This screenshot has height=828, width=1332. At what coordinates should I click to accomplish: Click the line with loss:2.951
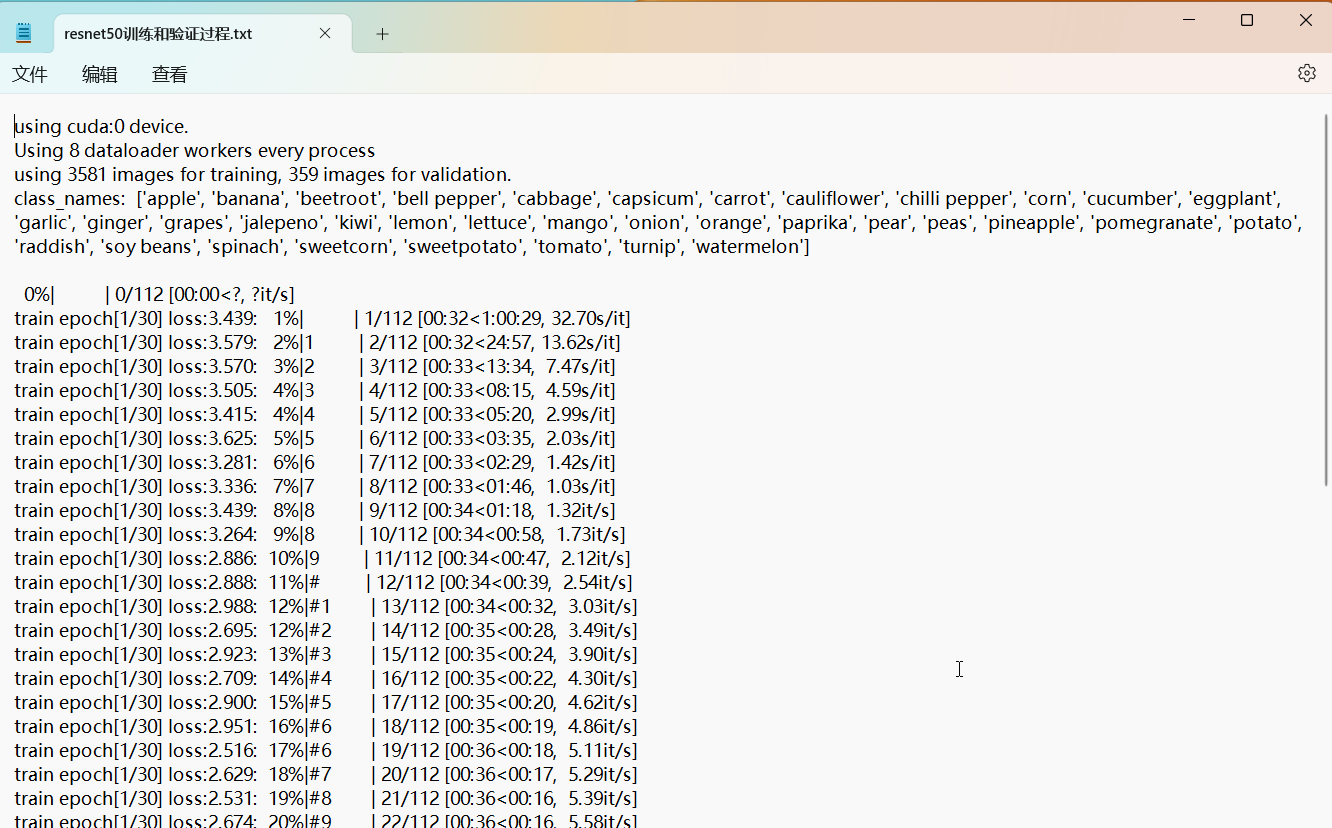click(x=326, y=727)
